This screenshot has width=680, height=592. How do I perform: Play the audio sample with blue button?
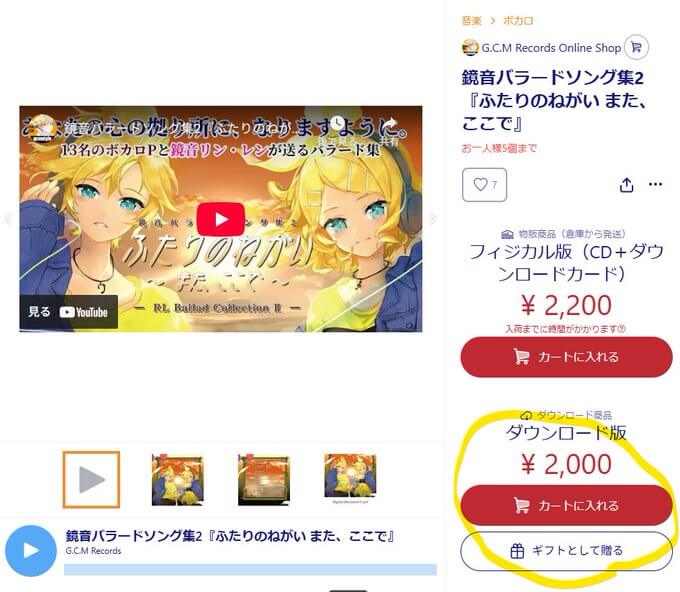31,551
